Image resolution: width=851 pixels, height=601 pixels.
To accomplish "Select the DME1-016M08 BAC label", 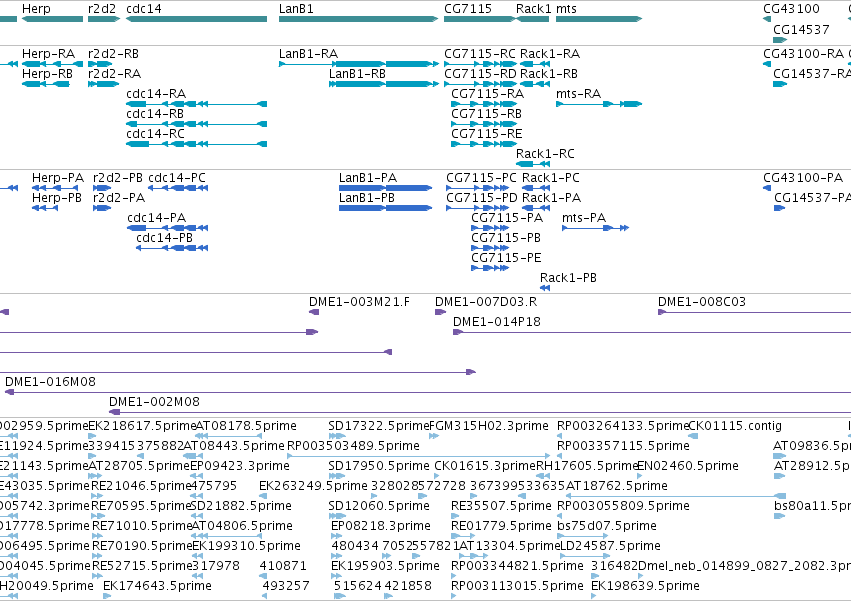I will (50, 382).
